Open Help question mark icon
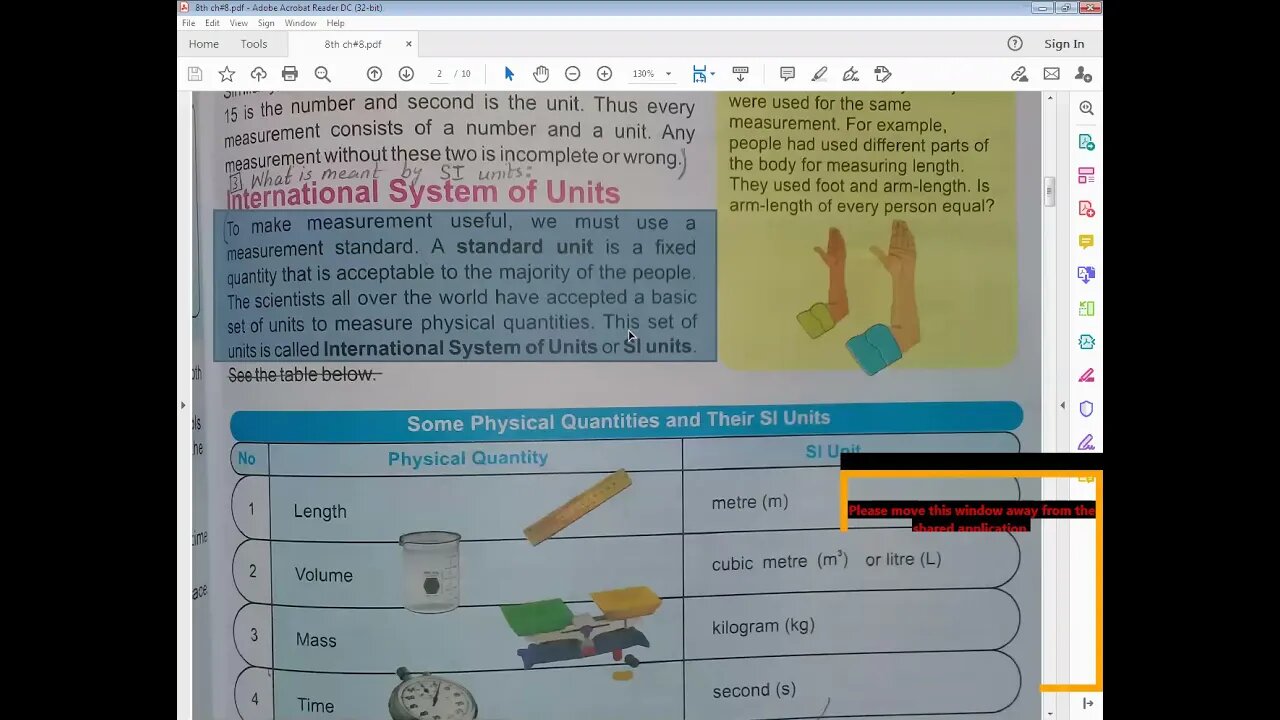 1015,44
